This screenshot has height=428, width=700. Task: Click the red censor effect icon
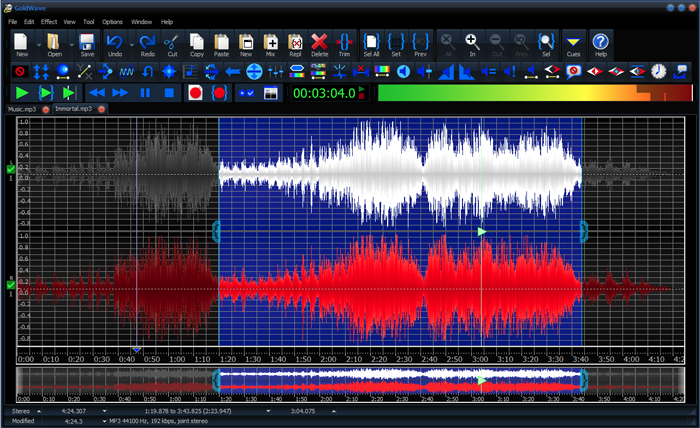tap(20, 71)
